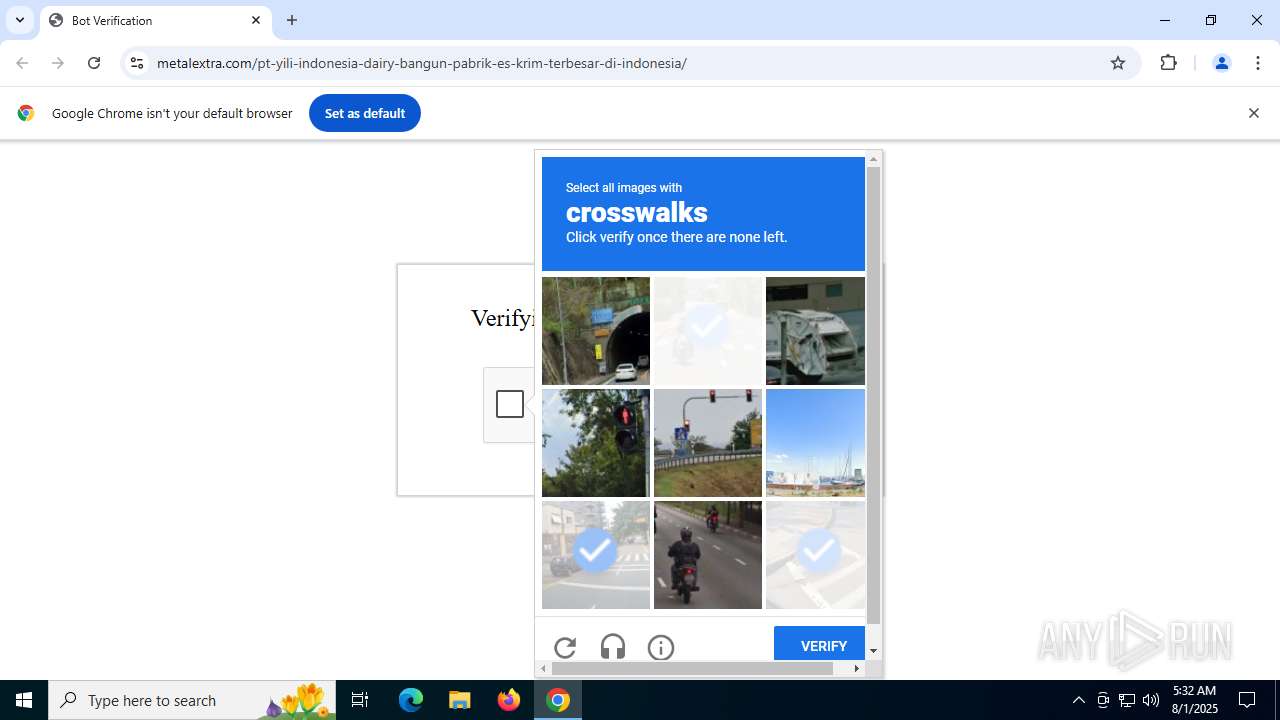Viewport: 1280px width, 720px height.
Task: Expand the tab search dropdown
Action: click(19, 20)
